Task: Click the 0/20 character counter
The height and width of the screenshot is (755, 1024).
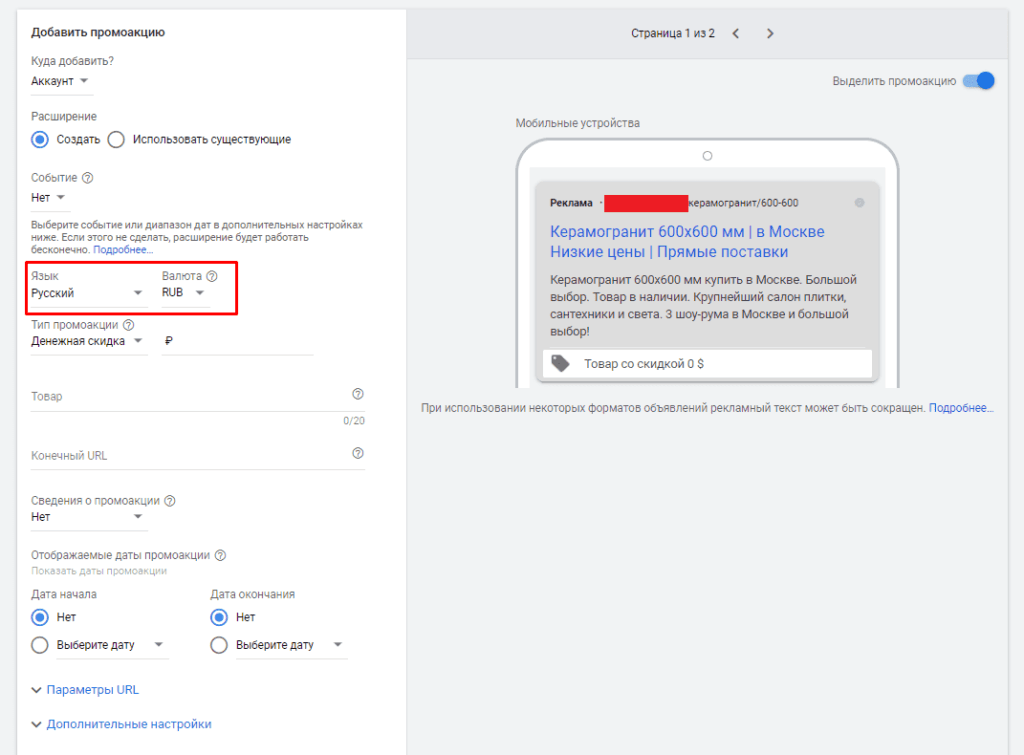Action: (354, 421)
